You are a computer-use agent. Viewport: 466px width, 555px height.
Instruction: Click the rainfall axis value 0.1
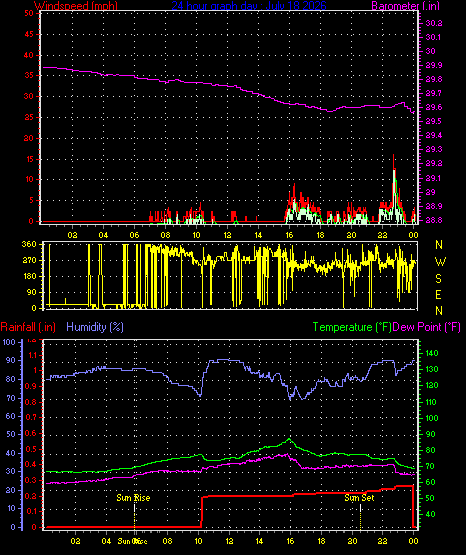(31, 511)
